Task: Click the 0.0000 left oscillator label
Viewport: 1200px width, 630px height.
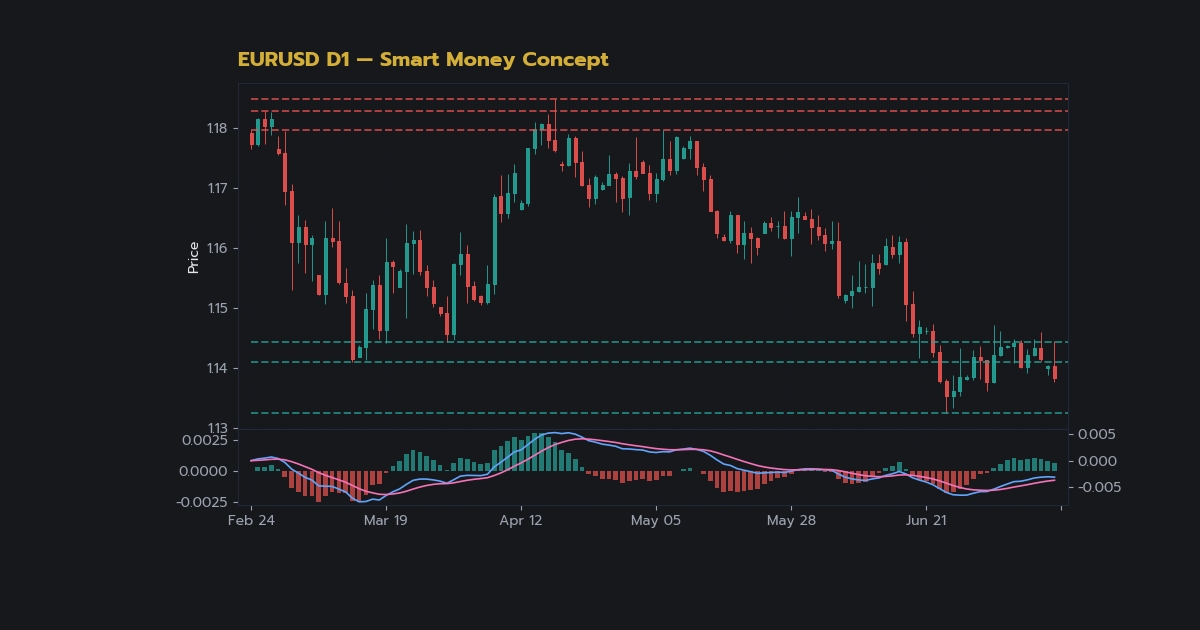Action: coord(204,471)
